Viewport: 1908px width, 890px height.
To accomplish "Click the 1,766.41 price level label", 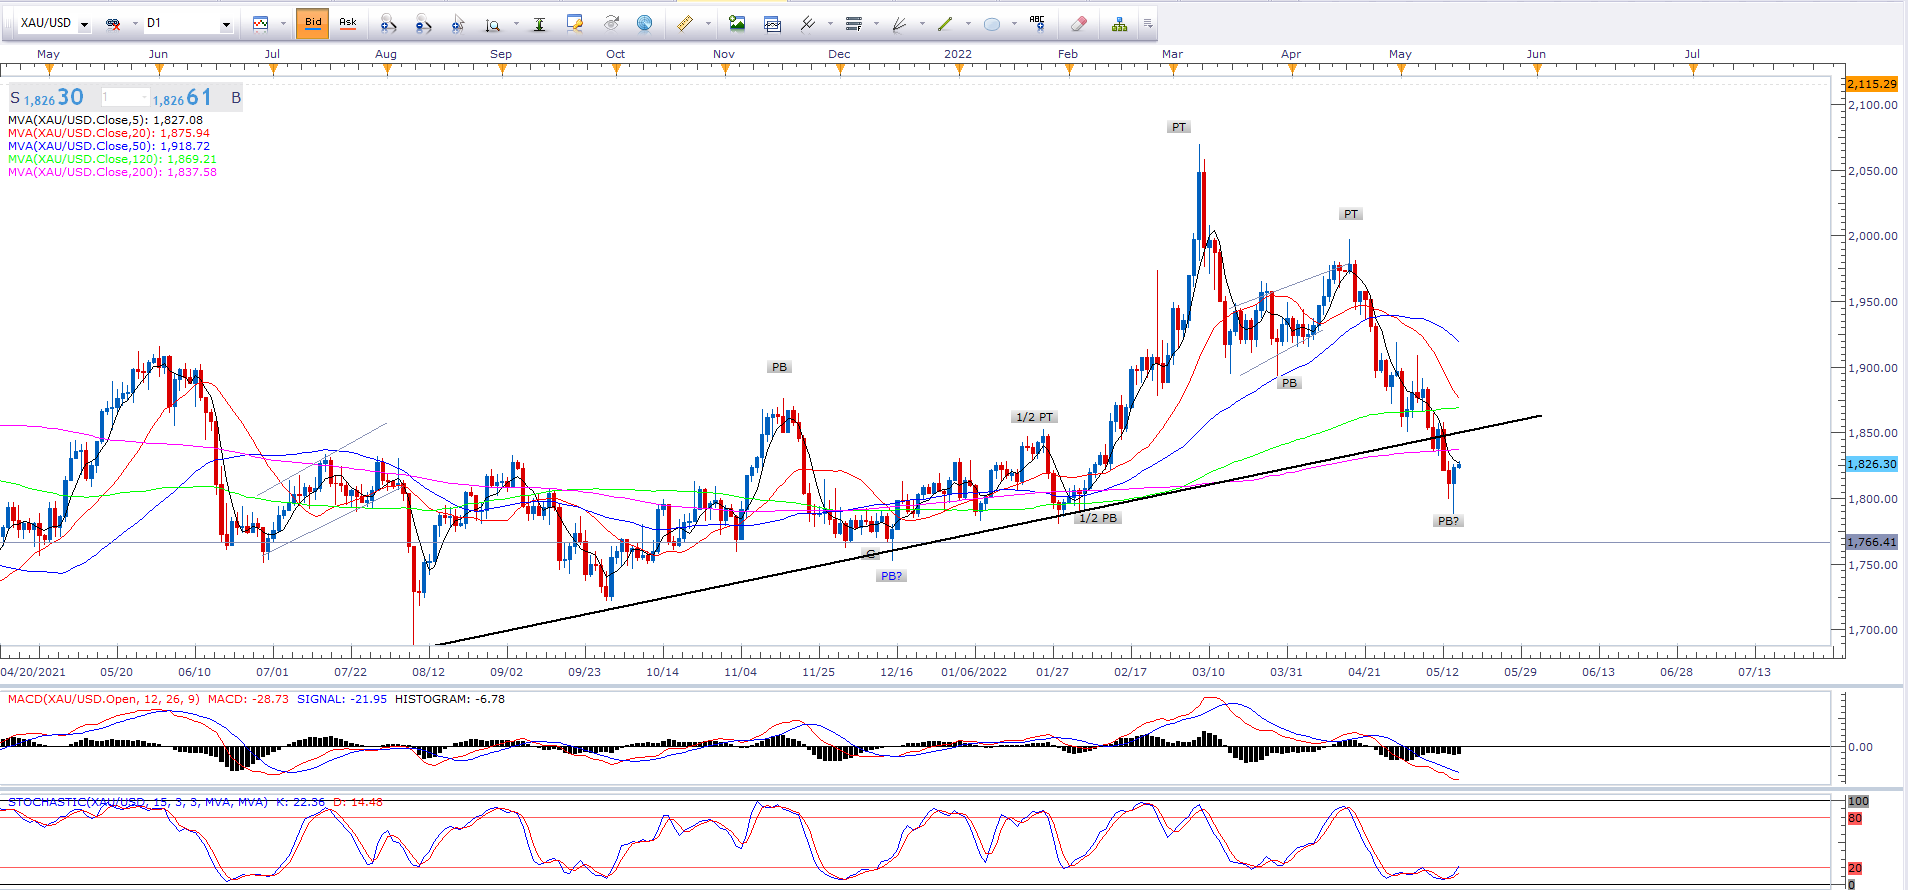I will coord(1871,542).
